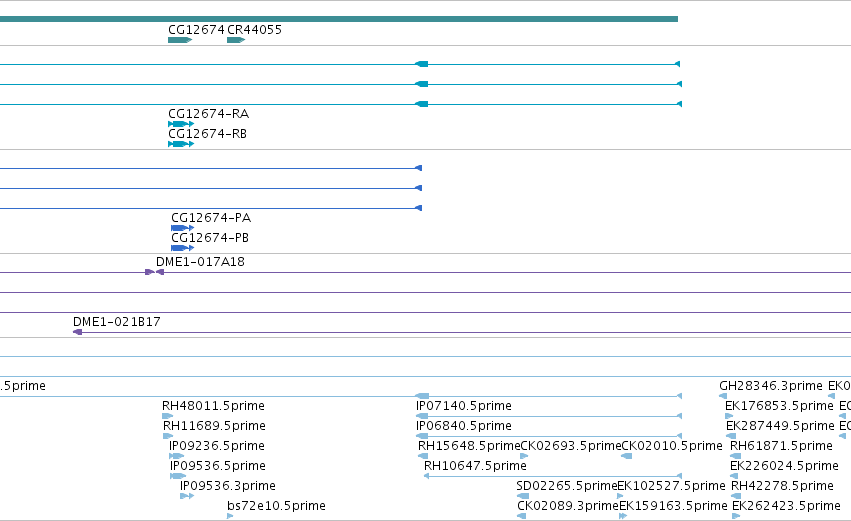Click the CG12674-RB transcript label
Viewport: 851px width, 521px height.
tap(207, 134)
